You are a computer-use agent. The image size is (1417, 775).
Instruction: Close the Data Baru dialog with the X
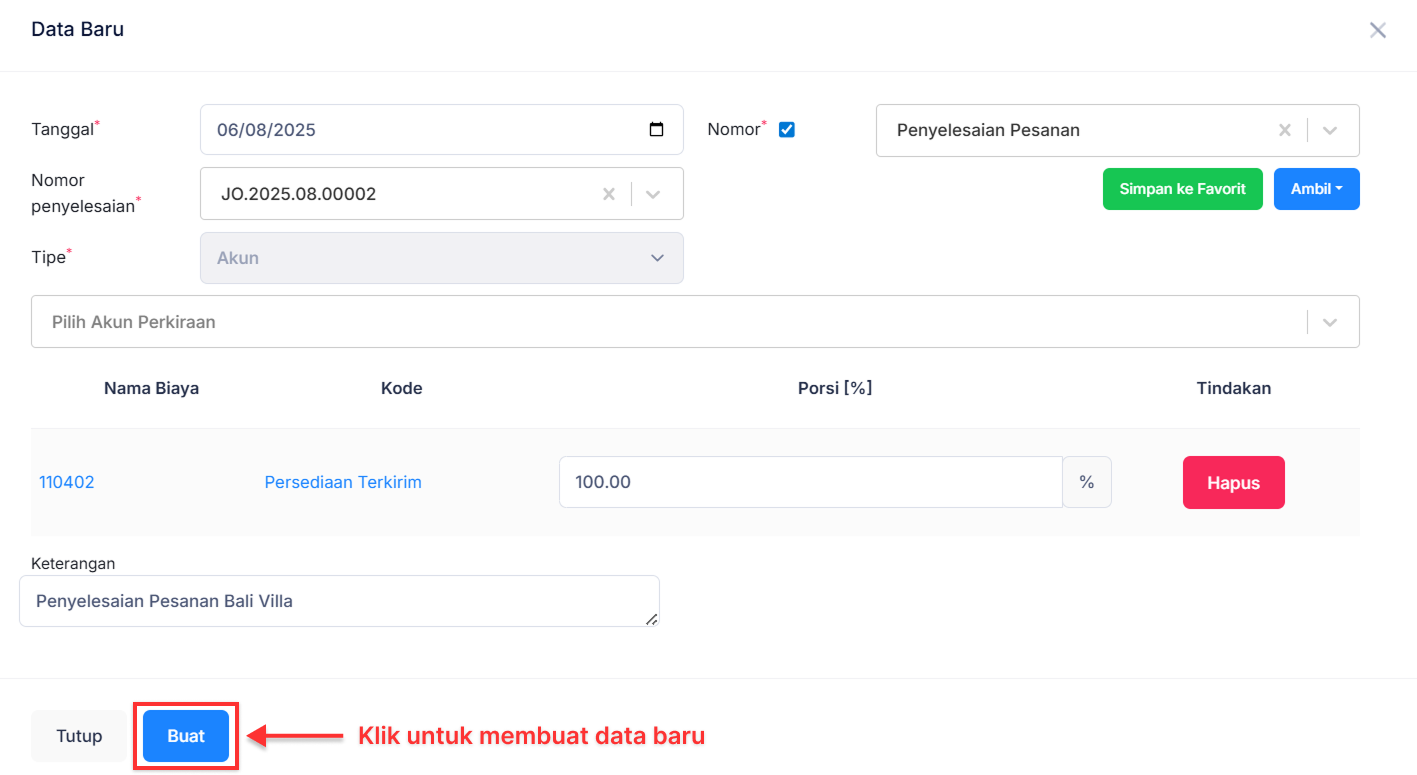pos(1377,30)
